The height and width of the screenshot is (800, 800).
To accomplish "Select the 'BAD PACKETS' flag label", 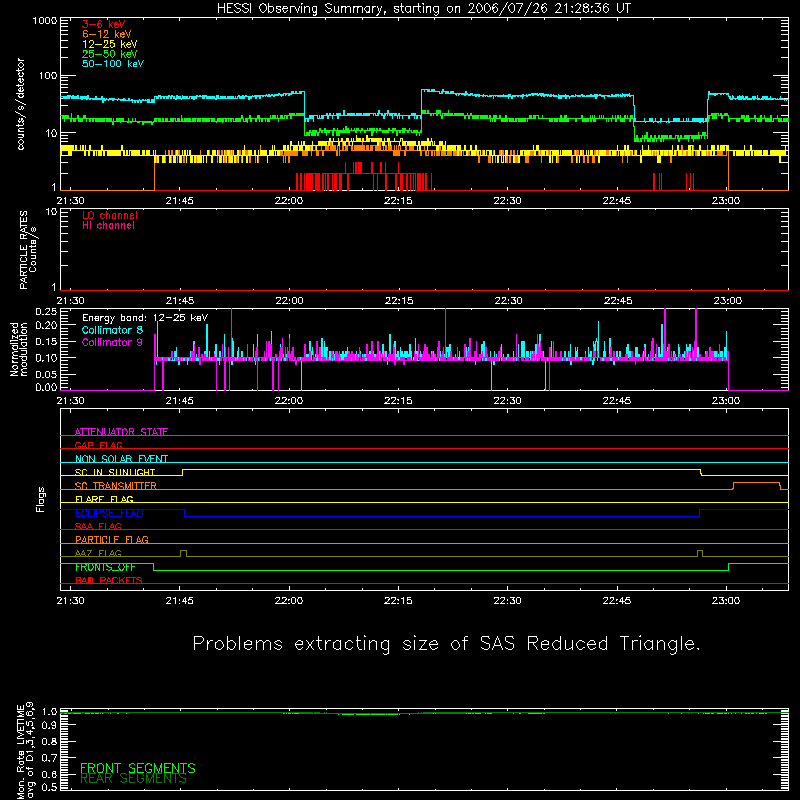I will 109,580.
